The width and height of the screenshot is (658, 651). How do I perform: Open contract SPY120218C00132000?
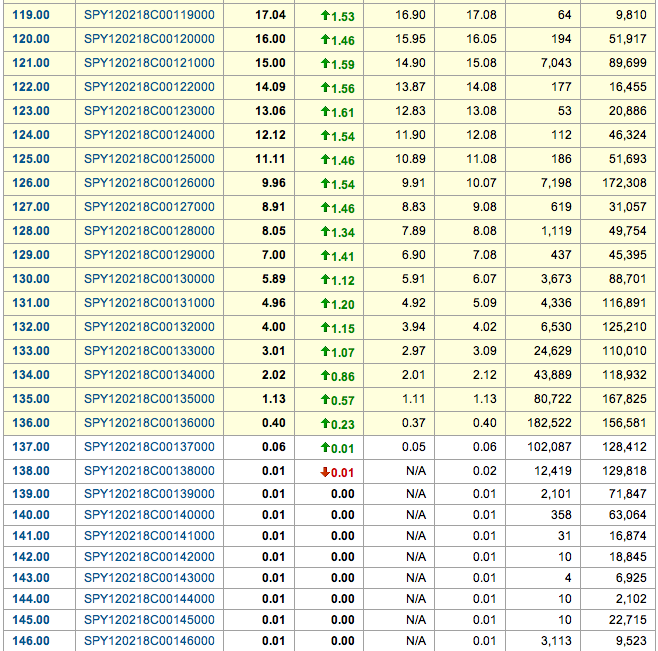click(149, 327)
